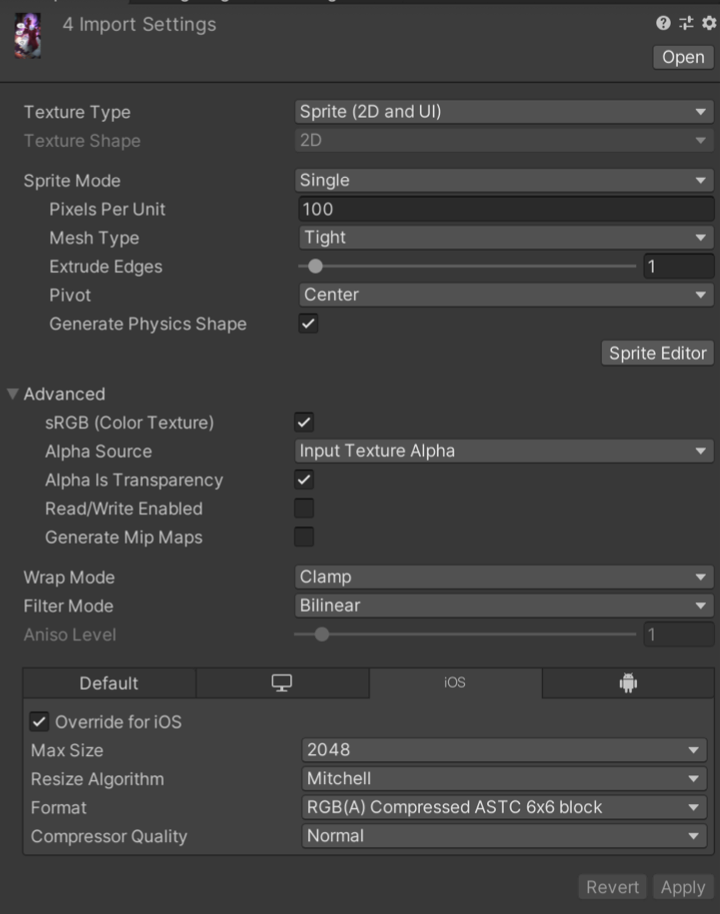The height and width of the screenshot is (914, 720).
Task: Switch to the Standalone monitor platform tab
Action: click(x=282, y=683)
